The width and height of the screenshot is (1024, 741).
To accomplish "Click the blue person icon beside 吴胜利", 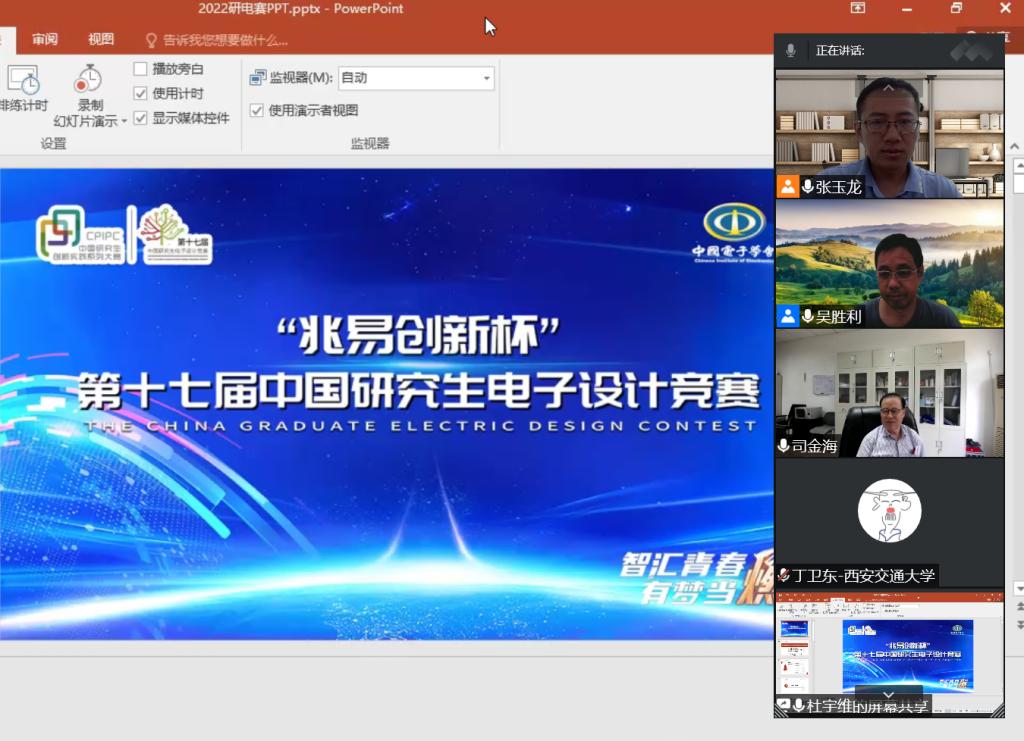I will 788,317.
